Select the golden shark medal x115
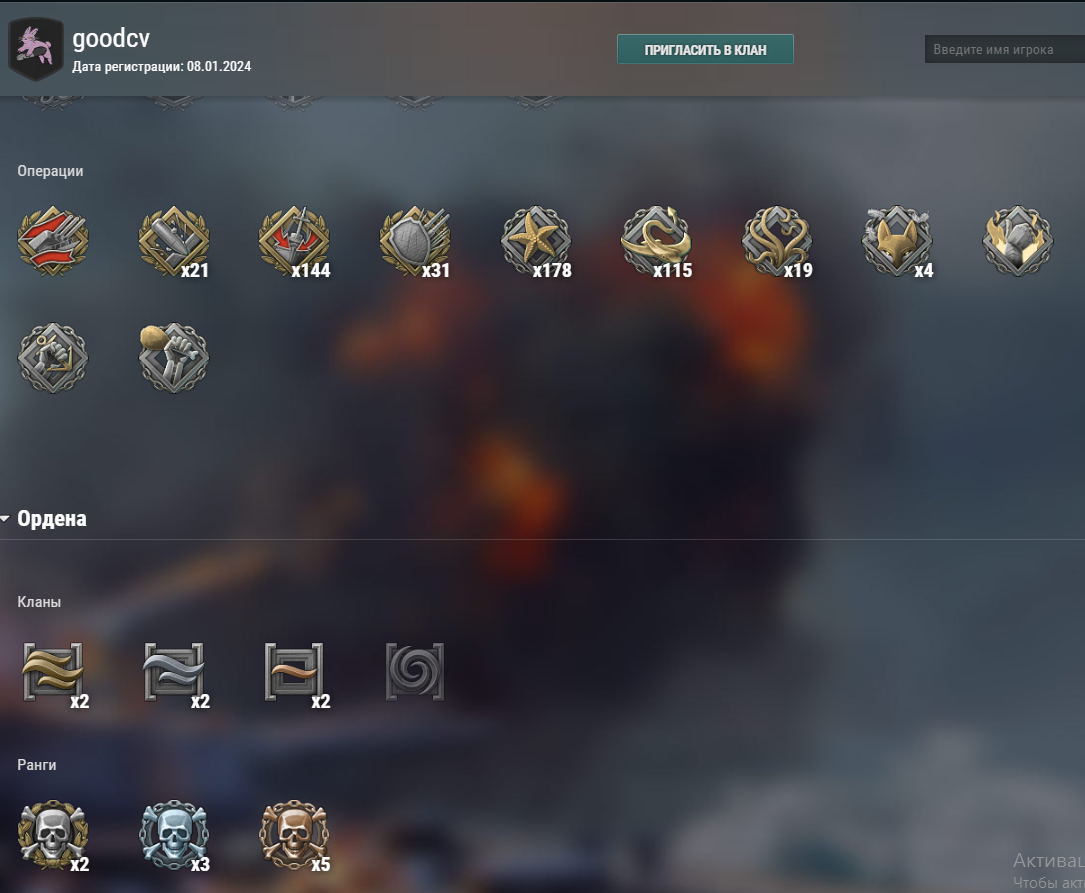This screenshot has width=1085, height=893. click(x=657, y=241)
